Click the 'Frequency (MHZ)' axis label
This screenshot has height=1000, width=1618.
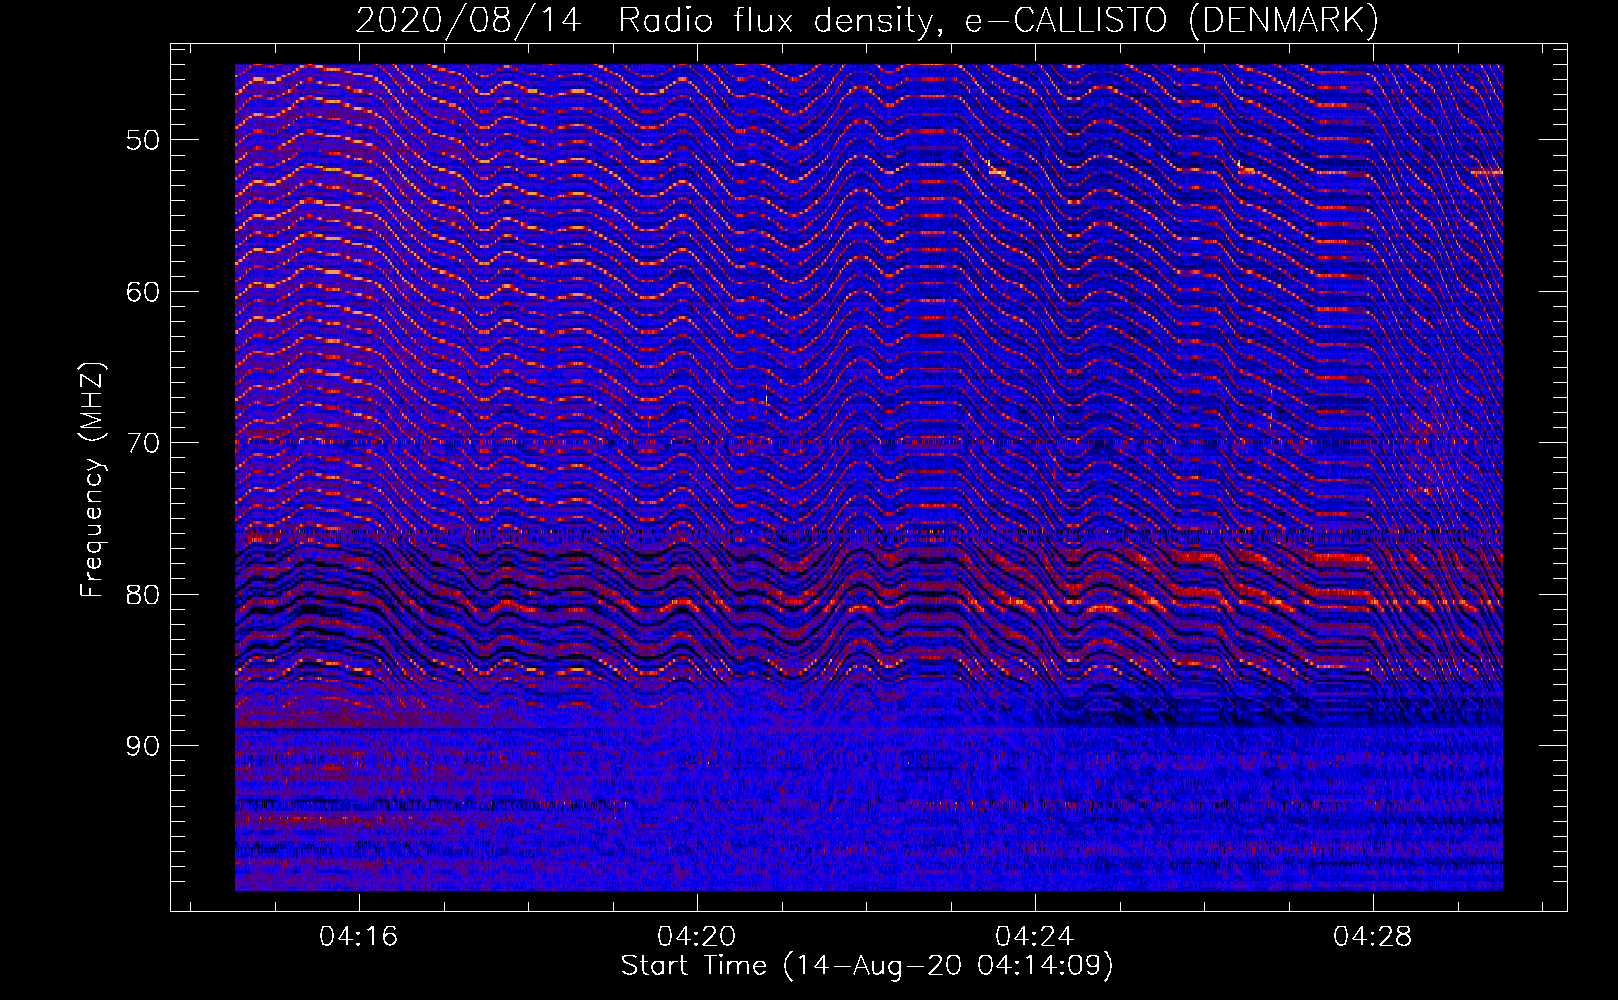(92, 480)
